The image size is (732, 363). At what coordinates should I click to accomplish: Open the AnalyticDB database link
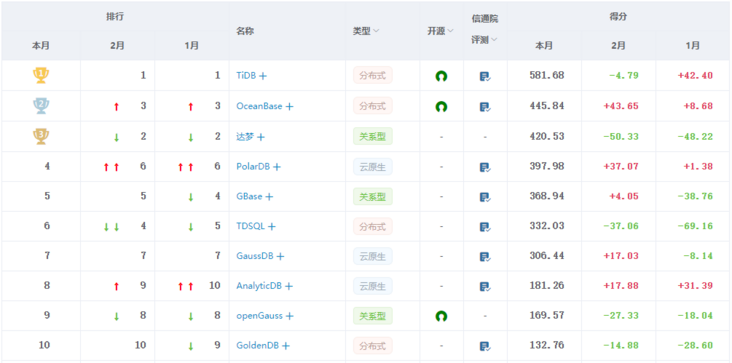(259, 286)
